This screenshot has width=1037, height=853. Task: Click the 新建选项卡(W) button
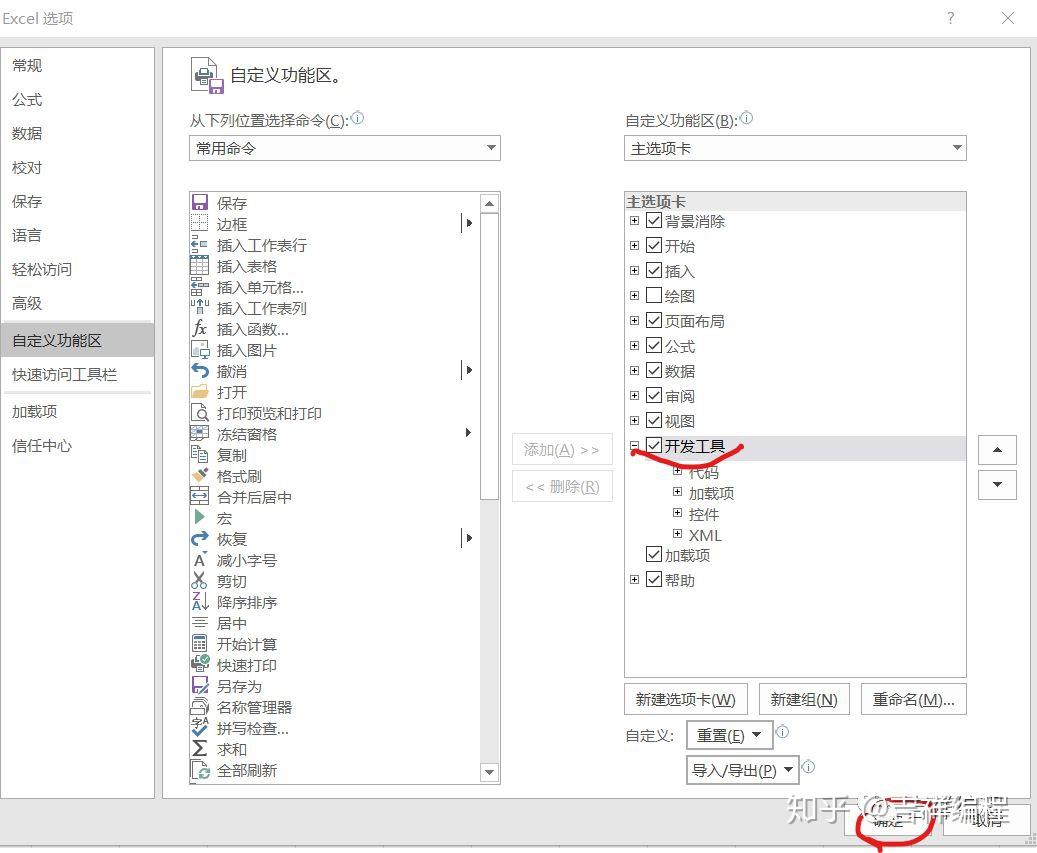click(x=685, y=698)
